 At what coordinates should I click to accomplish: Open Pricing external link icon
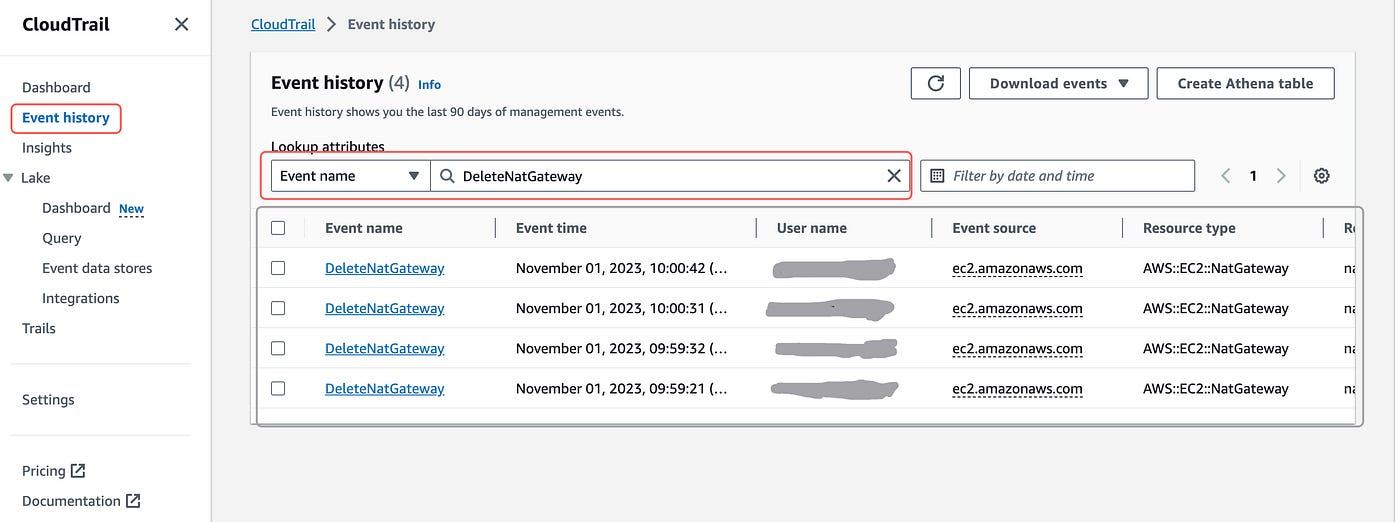[78, 470]
